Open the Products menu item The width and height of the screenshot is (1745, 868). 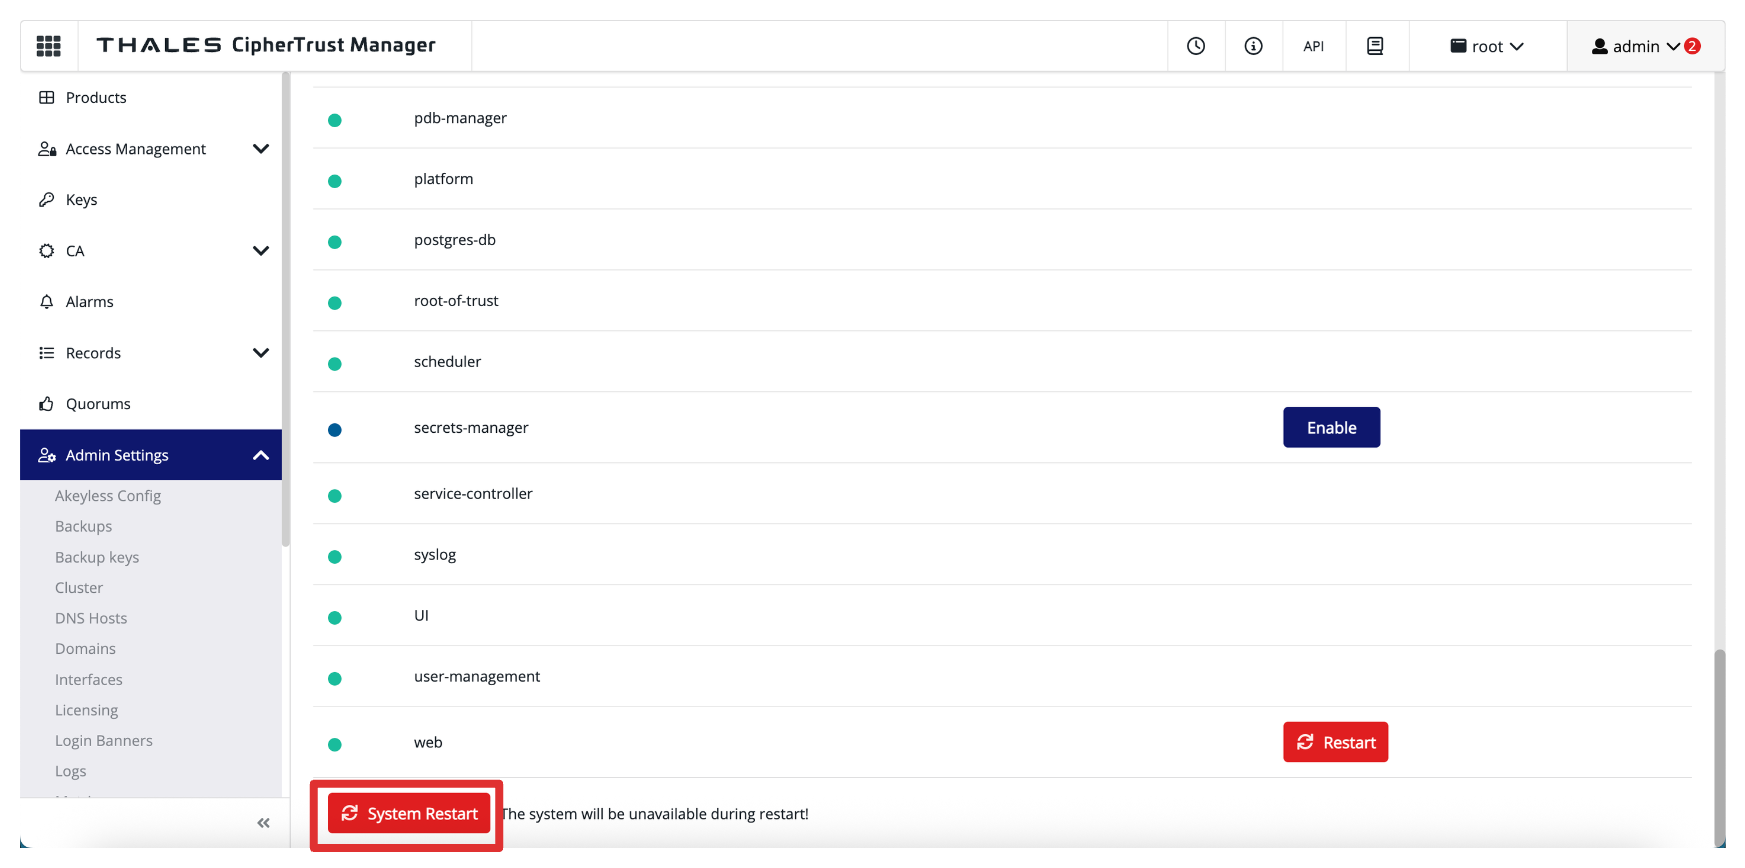[x=96, y=98]
